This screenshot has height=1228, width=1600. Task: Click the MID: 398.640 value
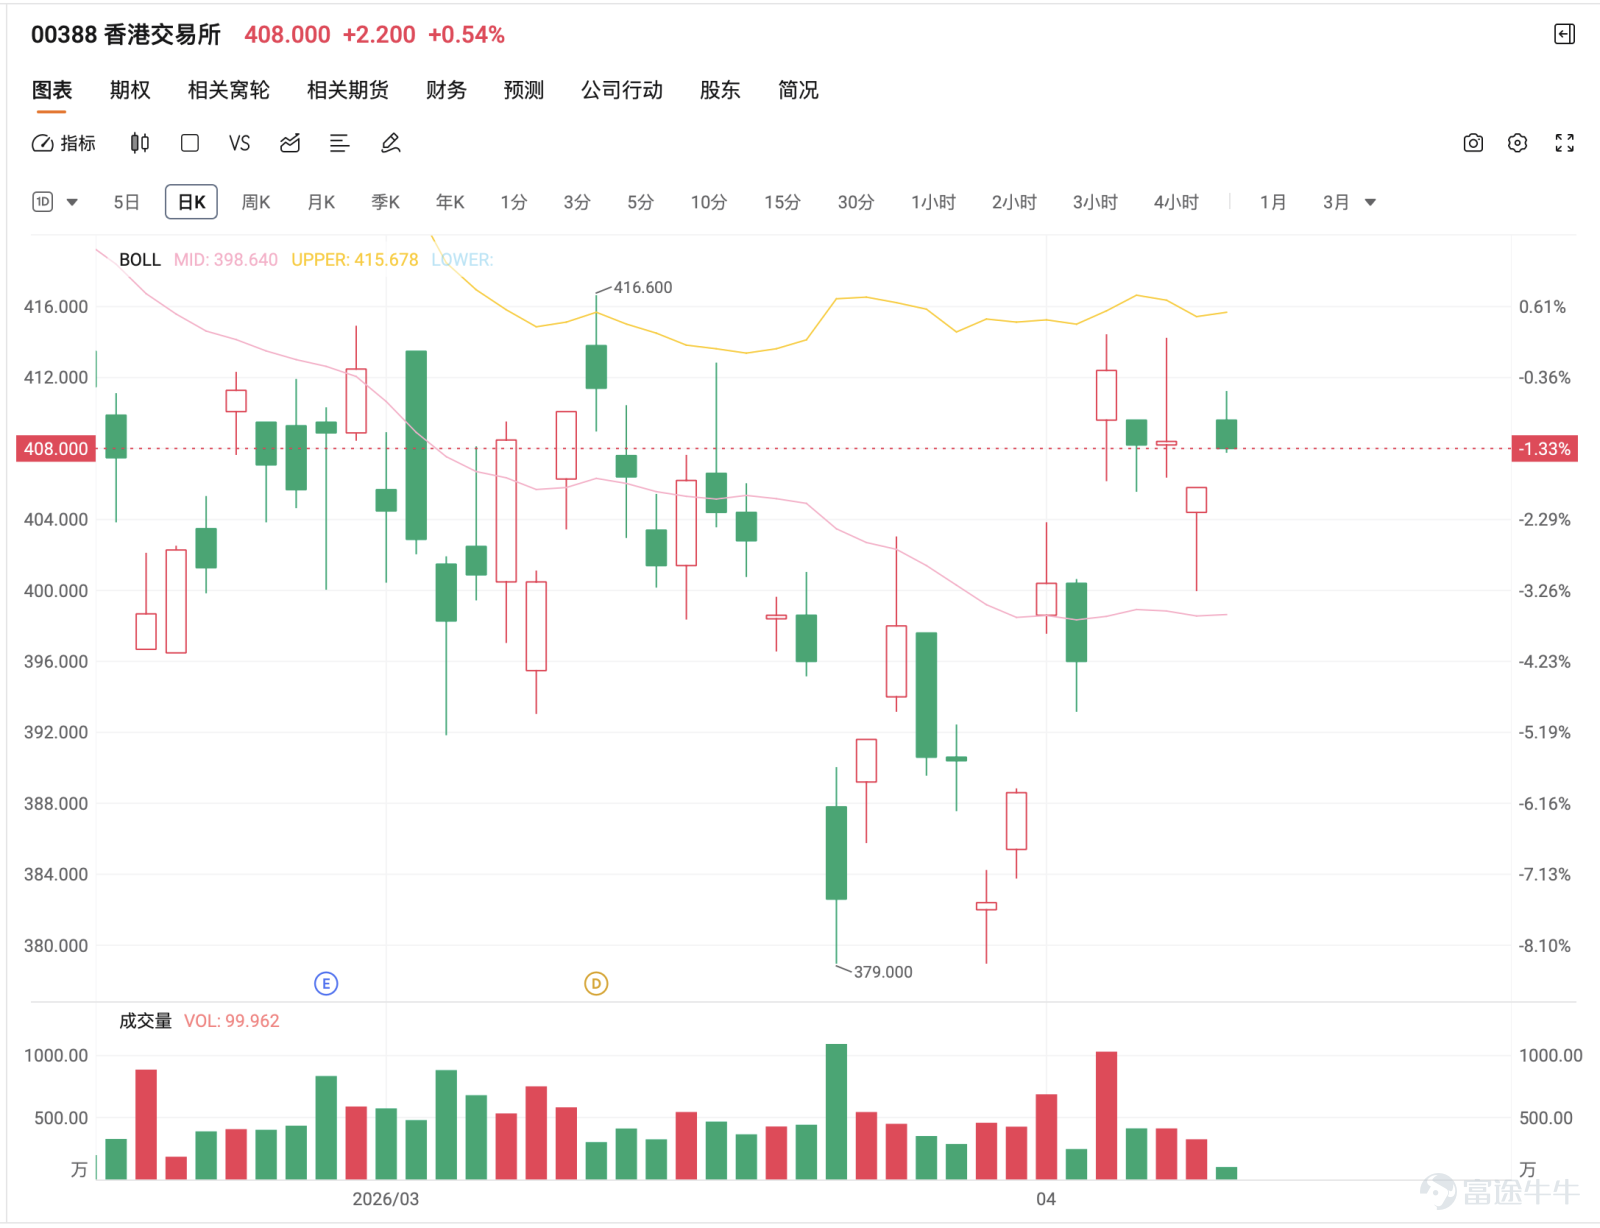point(226,260)
